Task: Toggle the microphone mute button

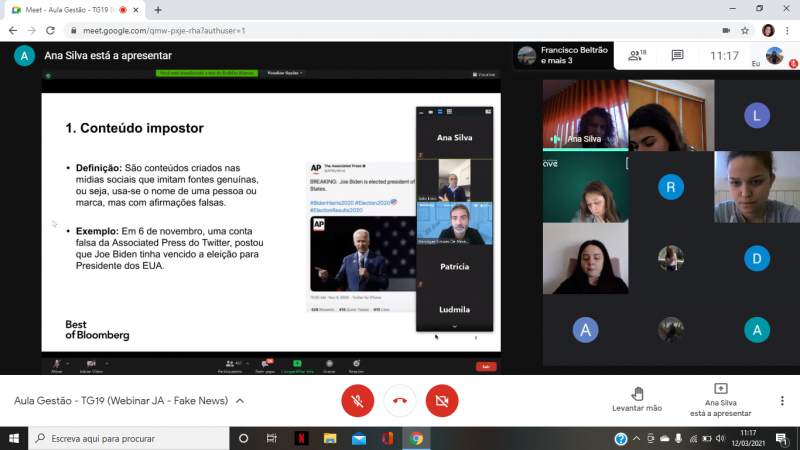Action: pyautogui.click(x=357, y=401)
